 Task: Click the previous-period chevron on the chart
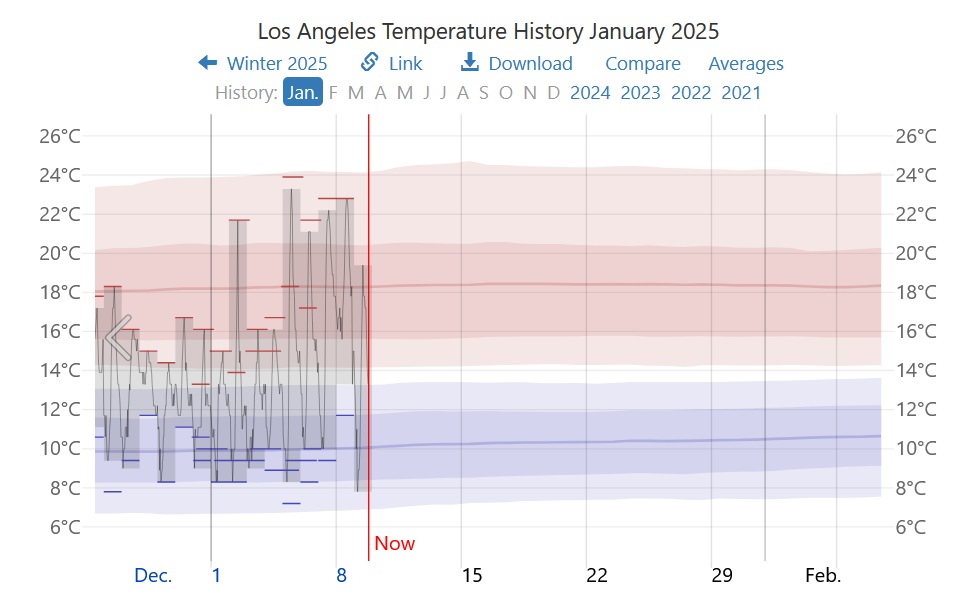point(118,337)
